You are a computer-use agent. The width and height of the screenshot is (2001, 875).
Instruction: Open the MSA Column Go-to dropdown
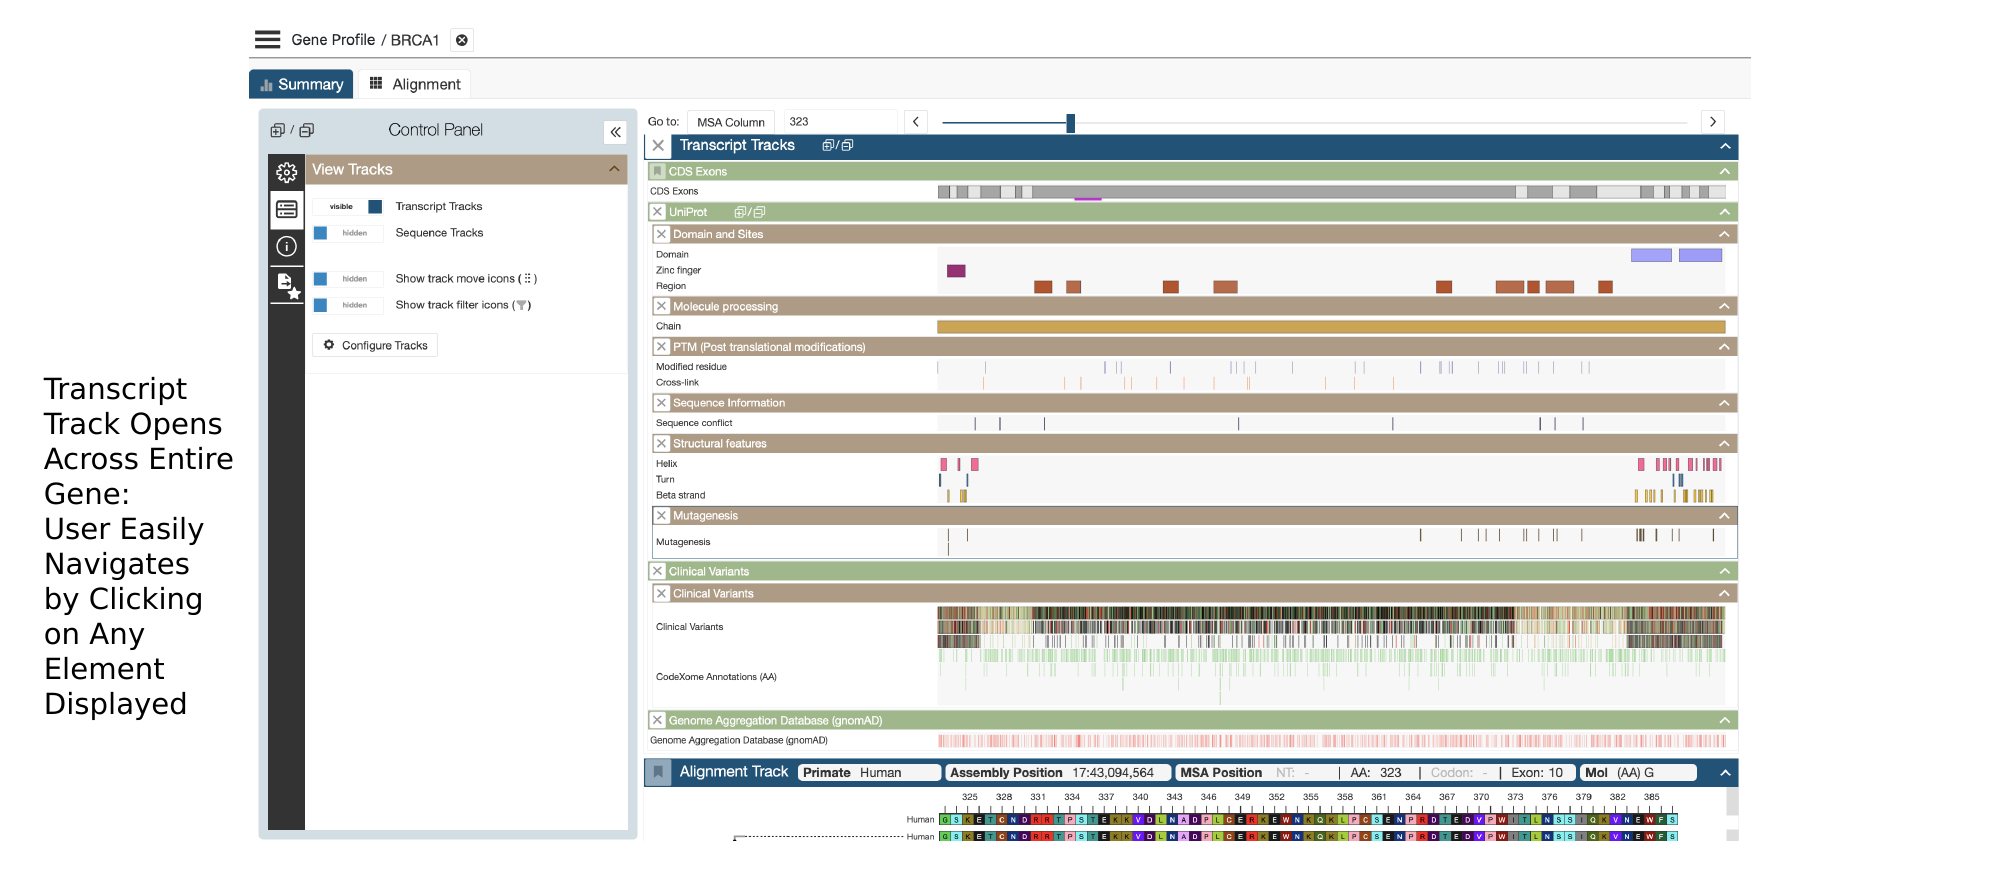731,122
